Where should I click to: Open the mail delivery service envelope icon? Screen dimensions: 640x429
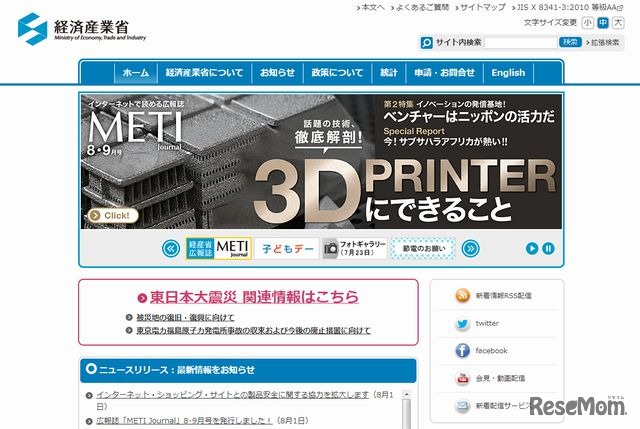coord(462,406)
